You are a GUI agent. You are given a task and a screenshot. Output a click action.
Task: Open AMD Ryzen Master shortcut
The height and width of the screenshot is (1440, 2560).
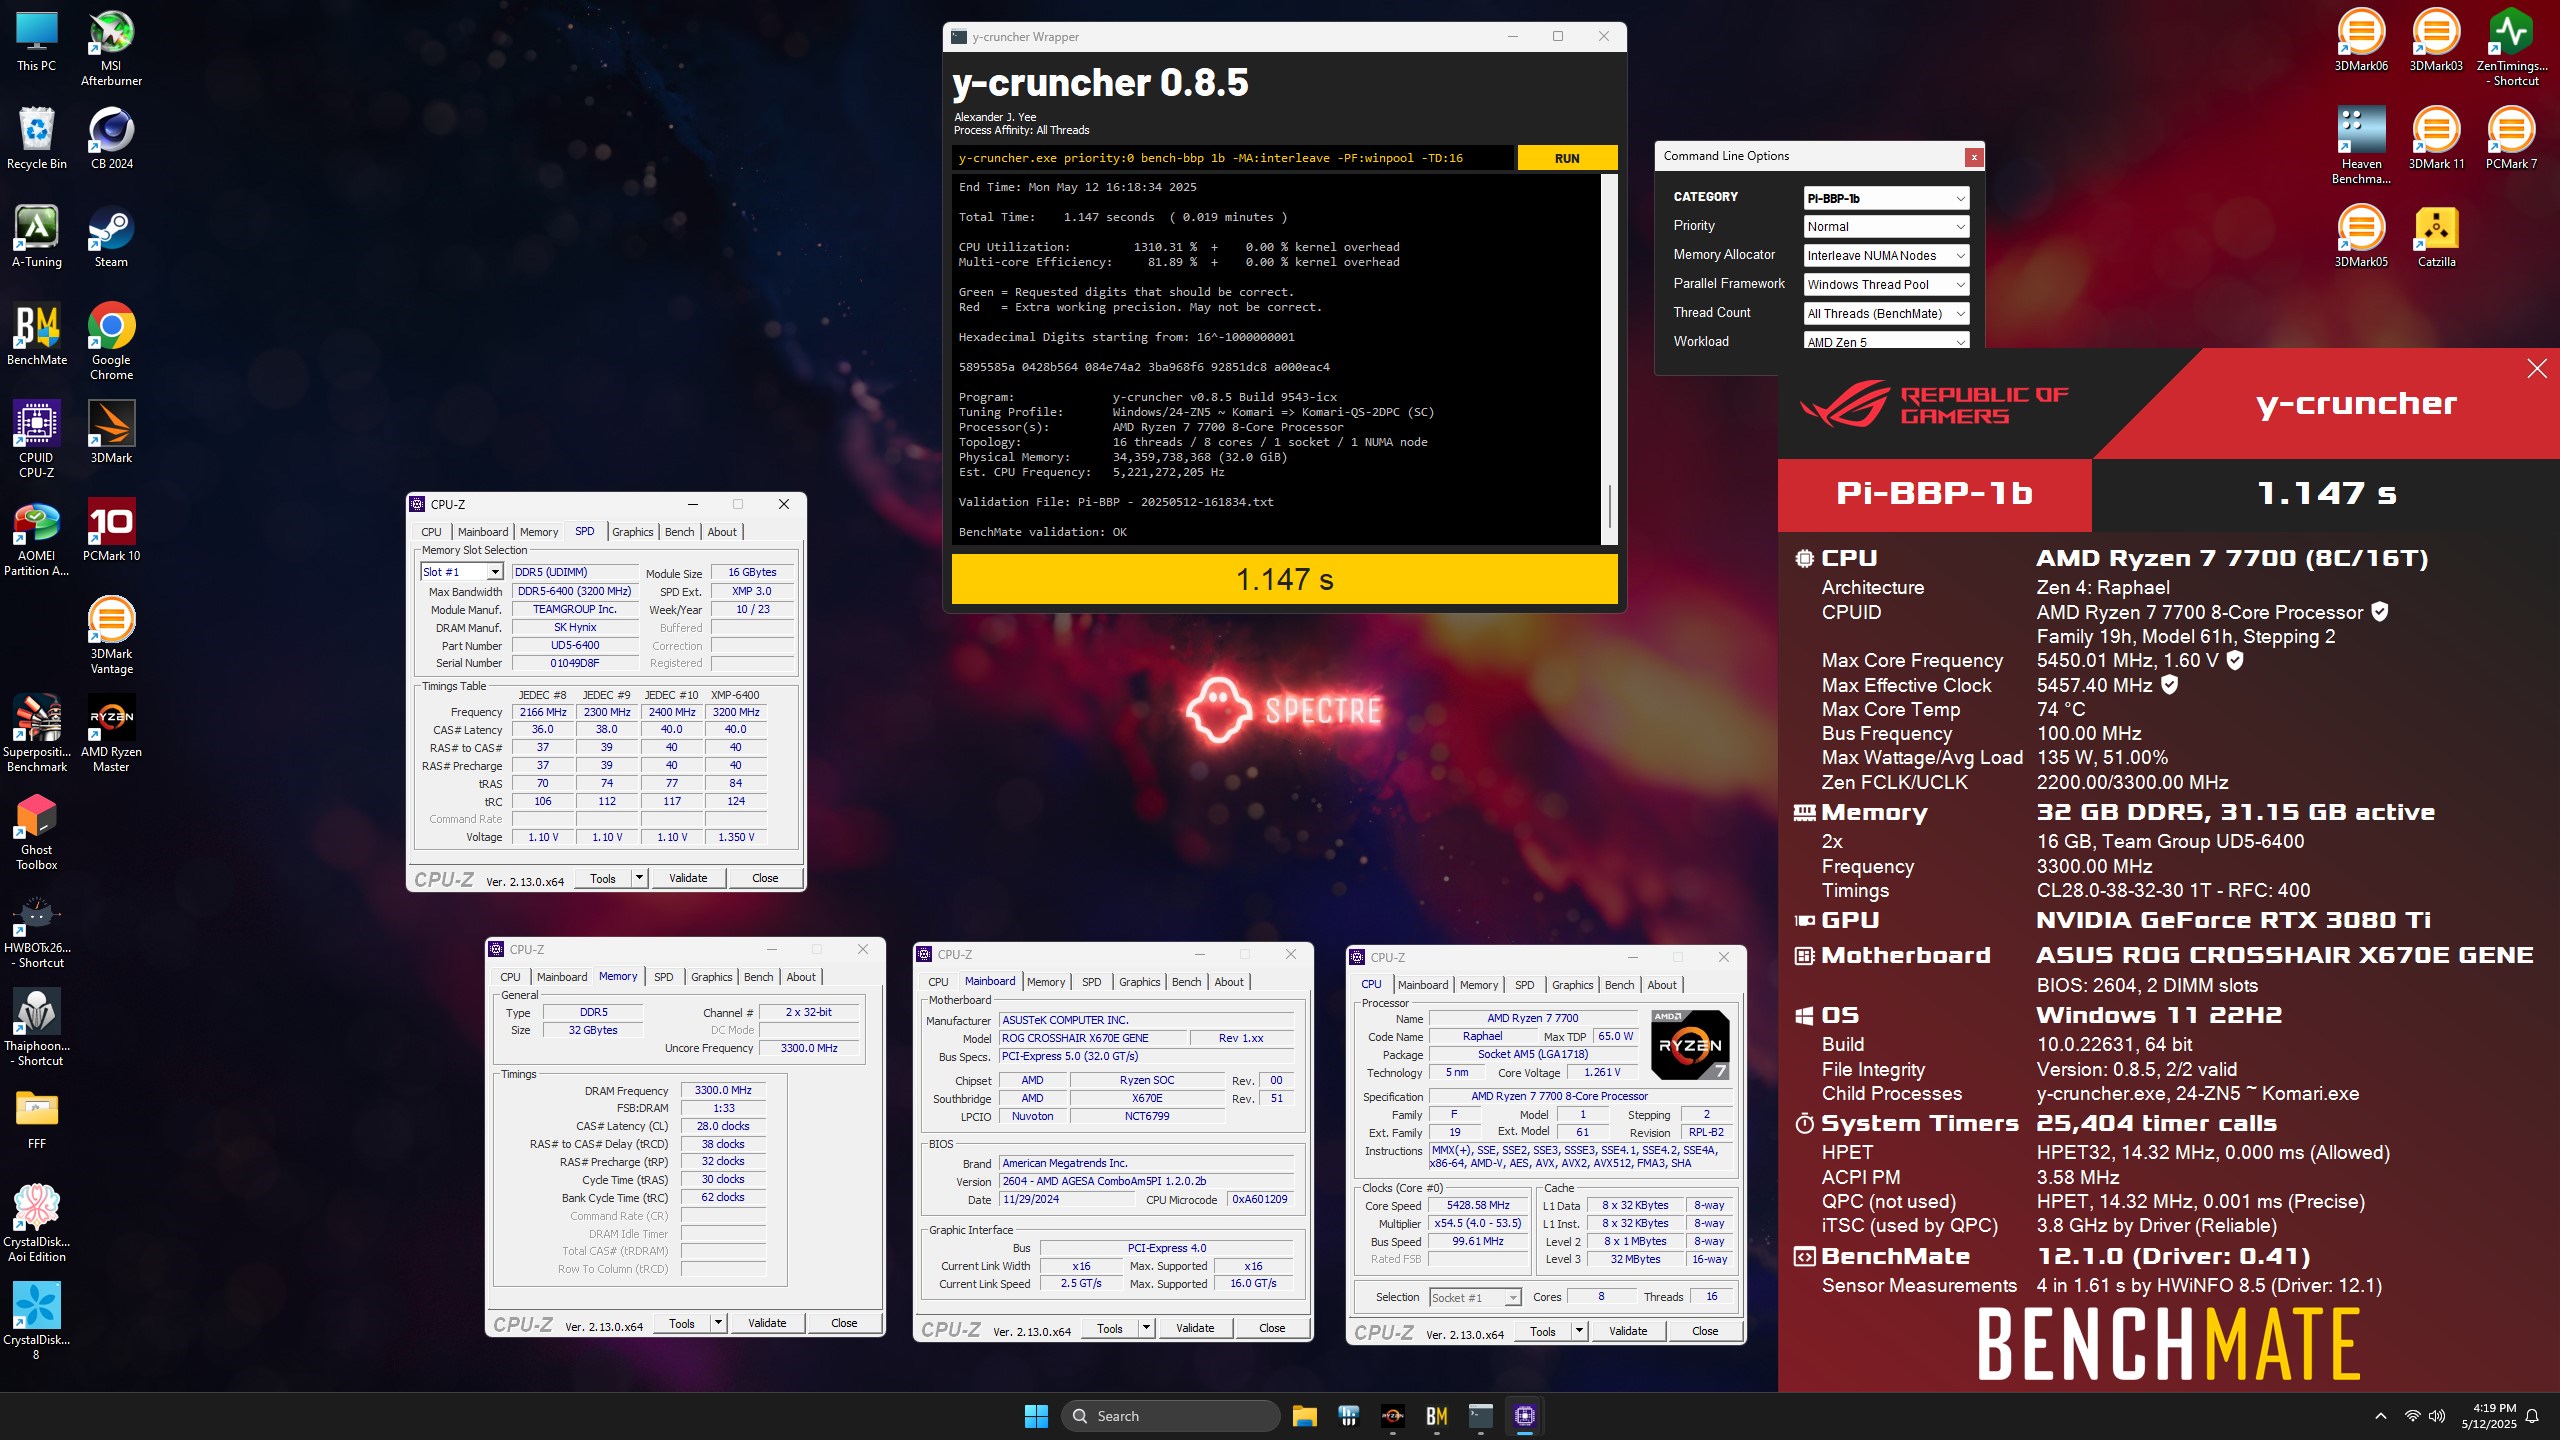pos(111,733)
